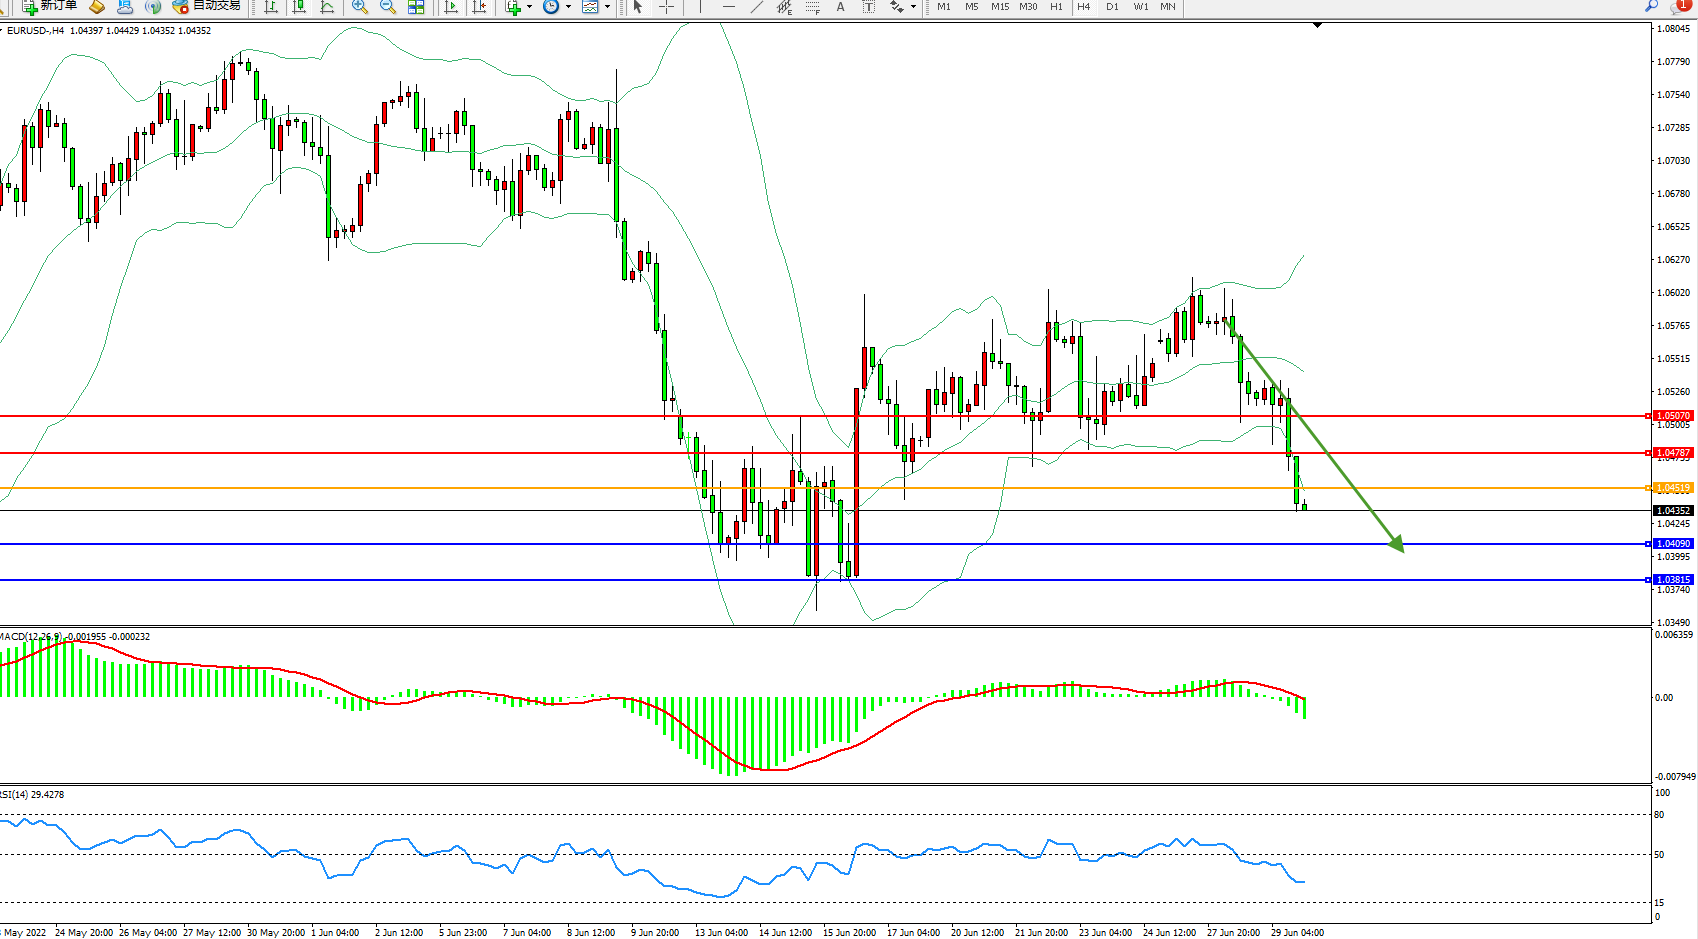Enable chart auto scroll

point(451,7)
